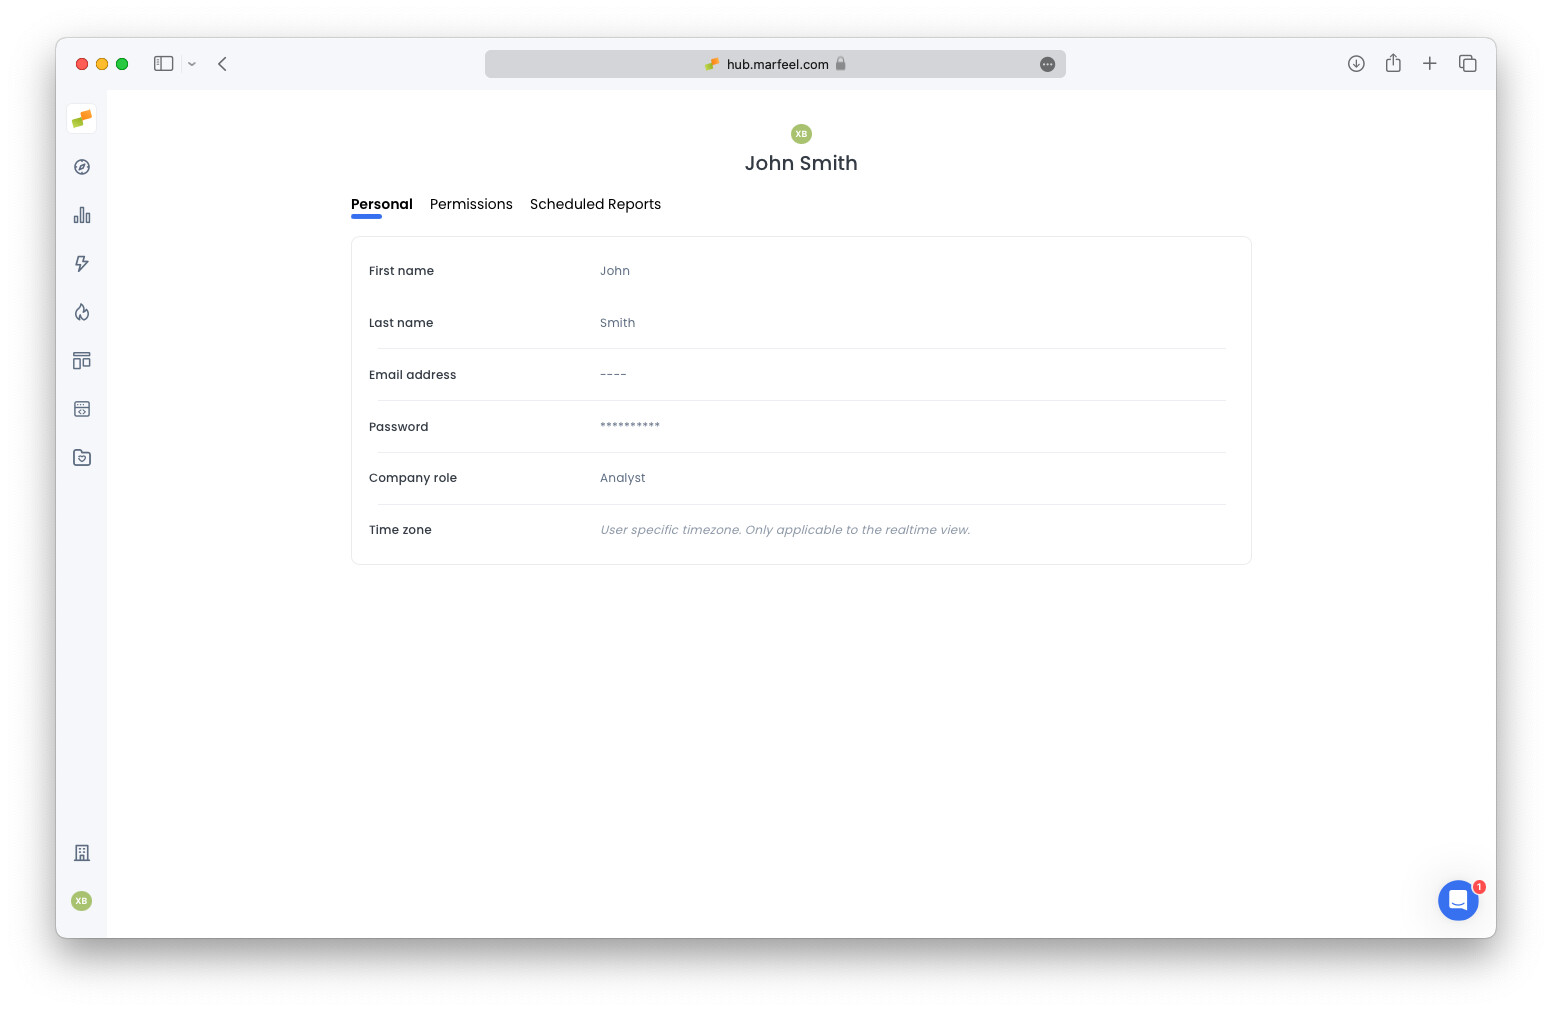Open the flame trending icon
1552x1012 pixels.
81,311
